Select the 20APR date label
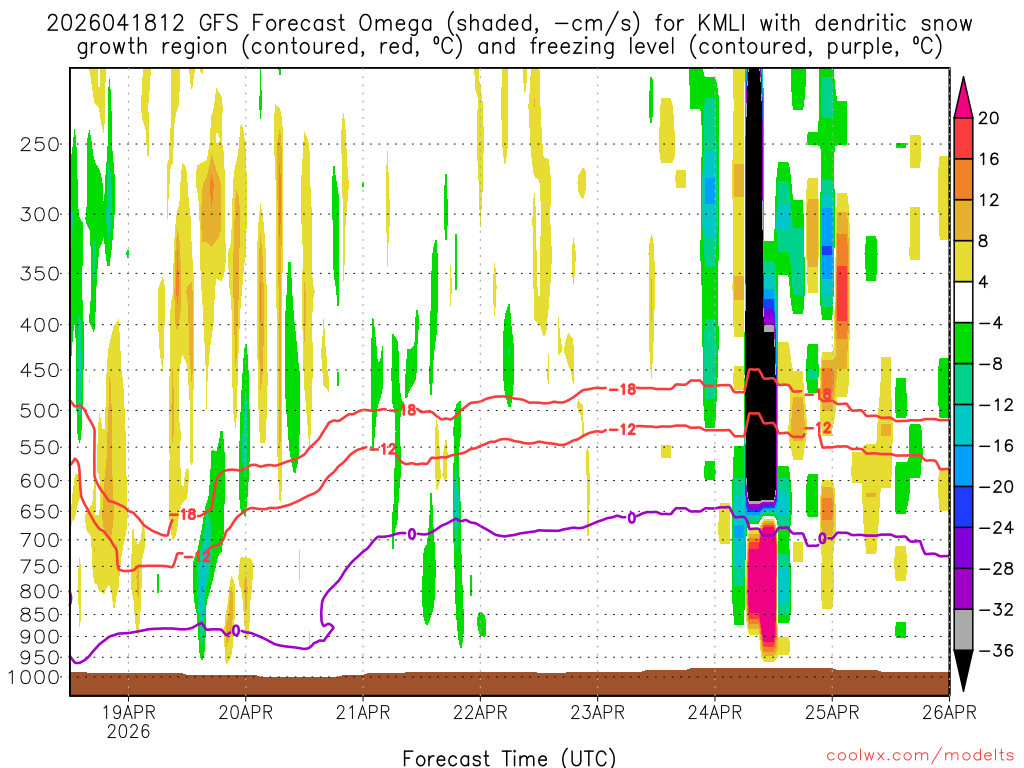The width and height of the screenshot is (1024, 768). point(246,712)
